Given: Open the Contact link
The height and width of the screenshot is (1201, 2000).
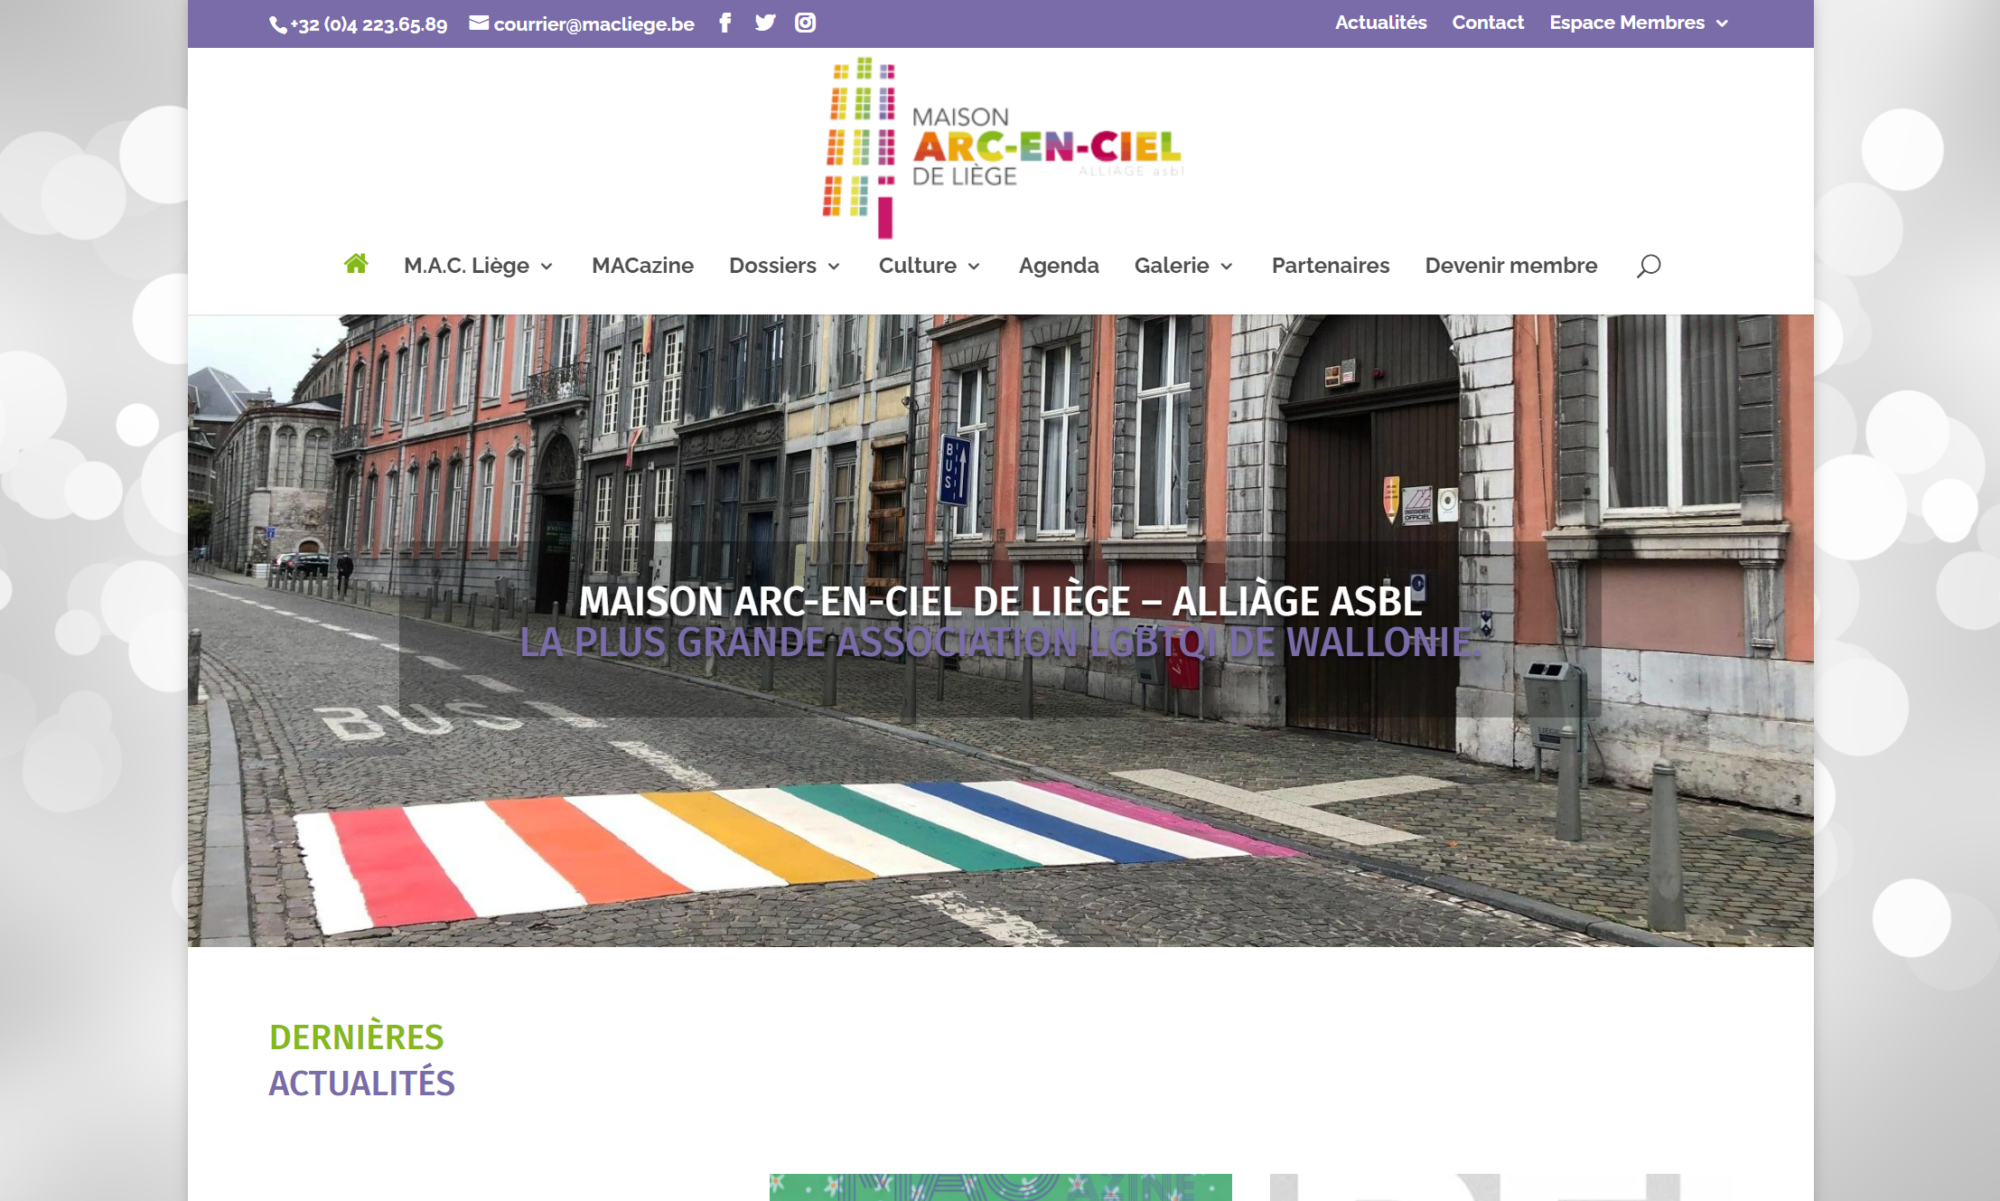Looking at the screenshot, I should pos(1488,23).
